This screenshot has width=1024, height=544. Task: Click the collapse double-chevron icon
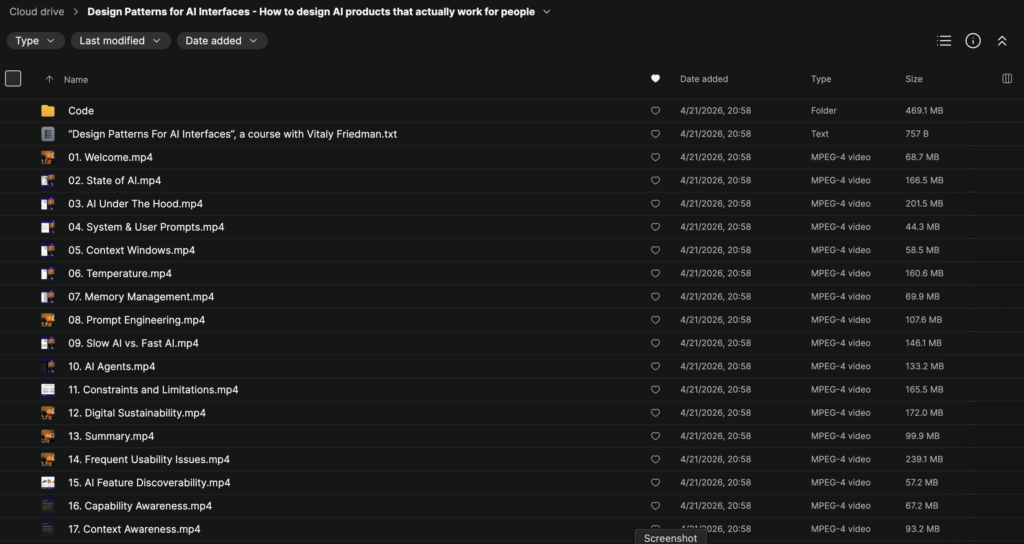1001,41
